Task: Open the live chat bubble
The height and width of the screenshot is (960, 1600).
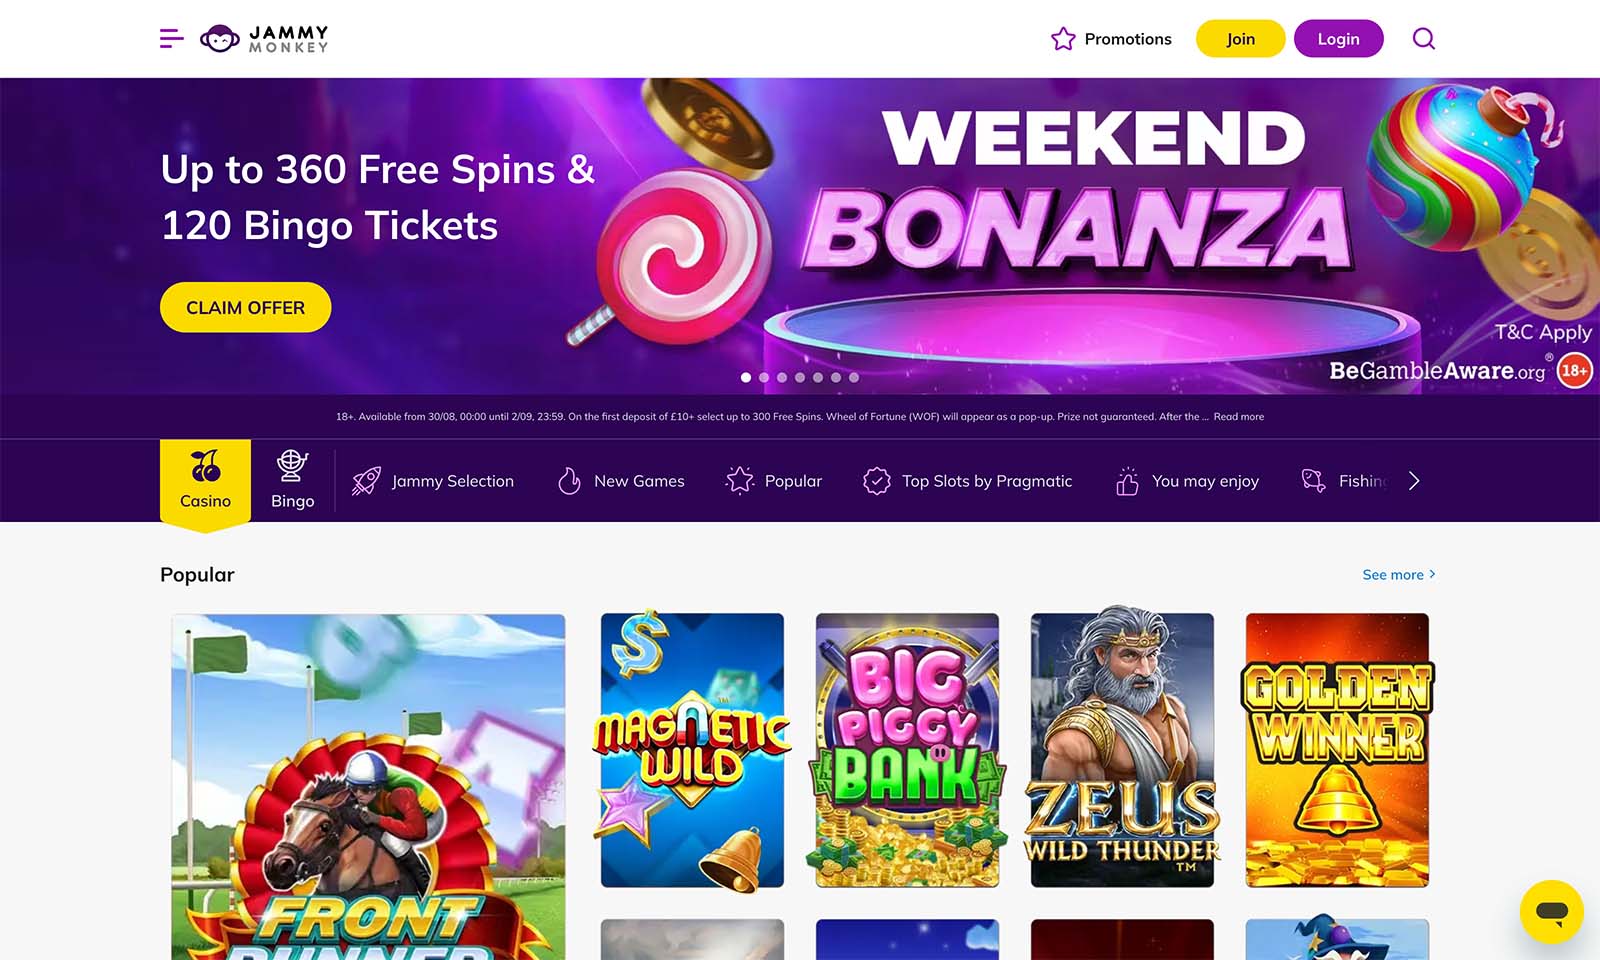Action: 1552,912
